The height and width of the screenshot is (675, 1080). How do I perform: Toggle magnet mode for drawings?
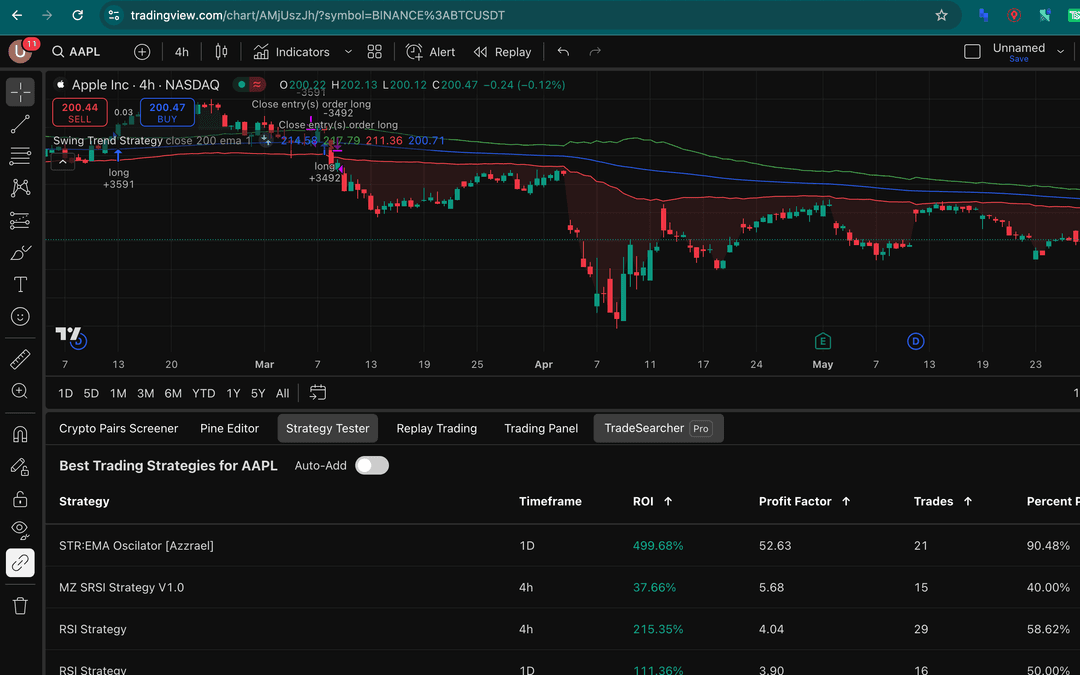[20, 434]
